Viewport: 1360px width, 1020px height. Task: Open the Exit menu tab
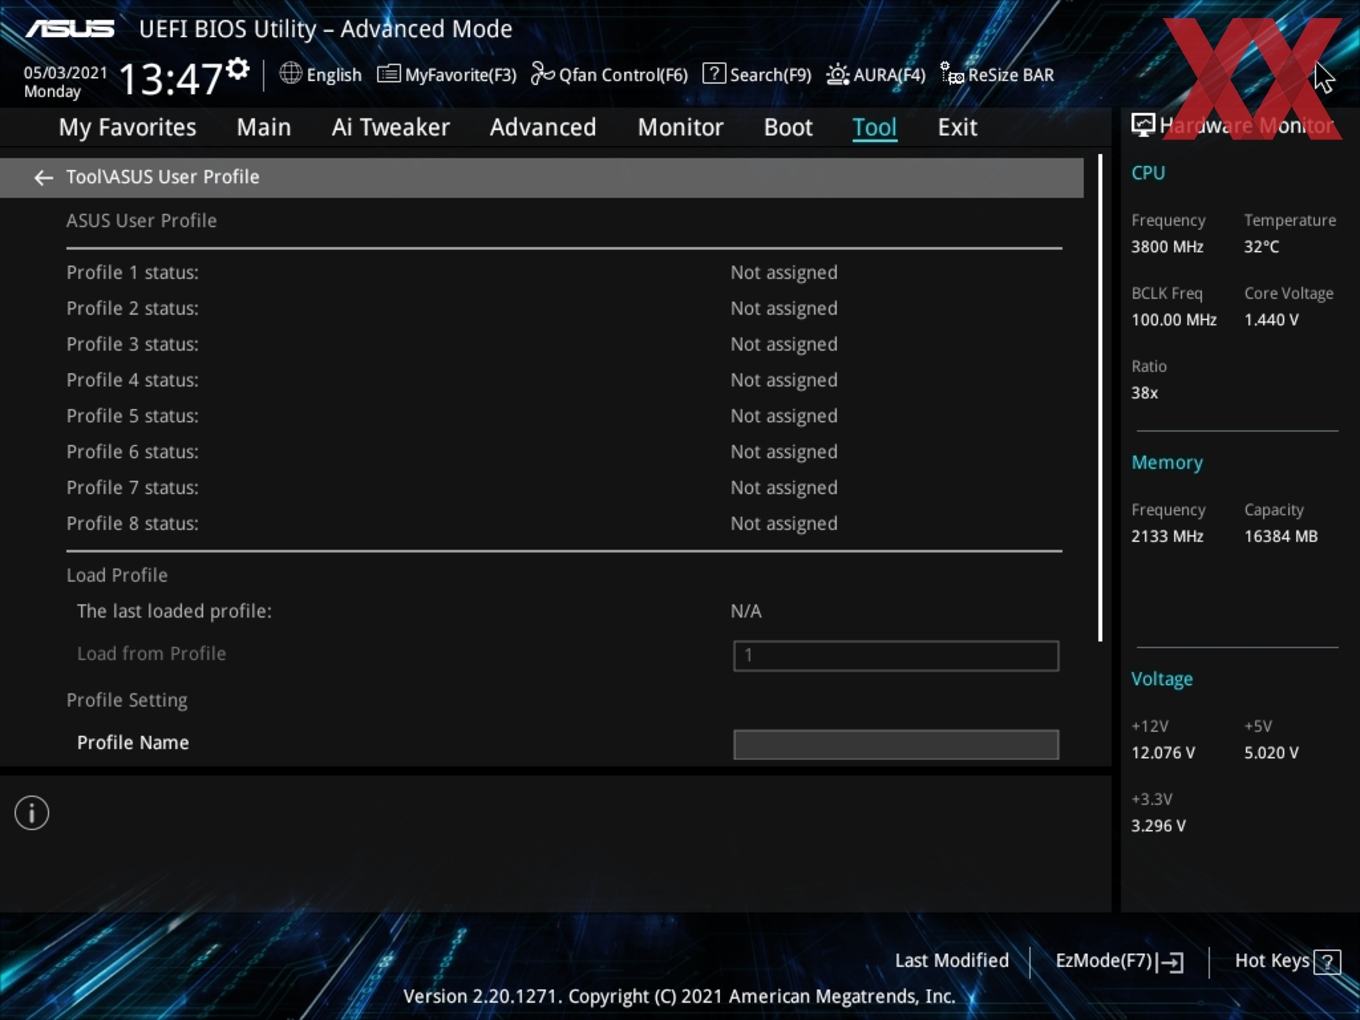tap(957, 127)
